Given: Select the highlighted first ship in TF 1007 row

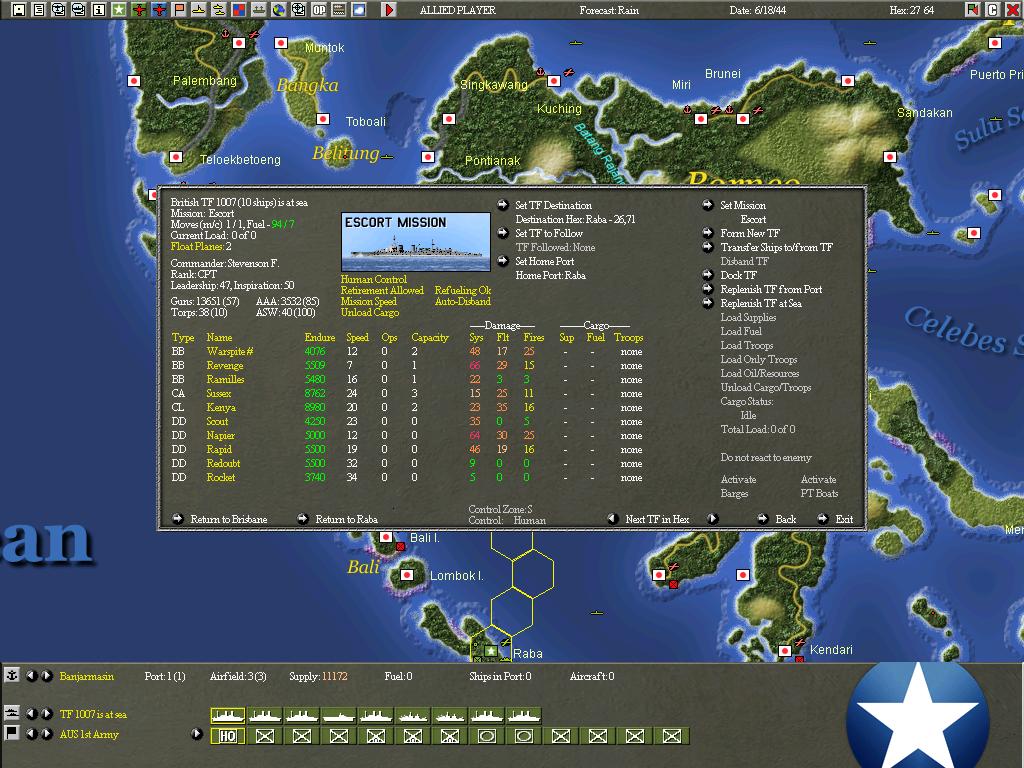Looking at the screenshot, I should (227, 716).
